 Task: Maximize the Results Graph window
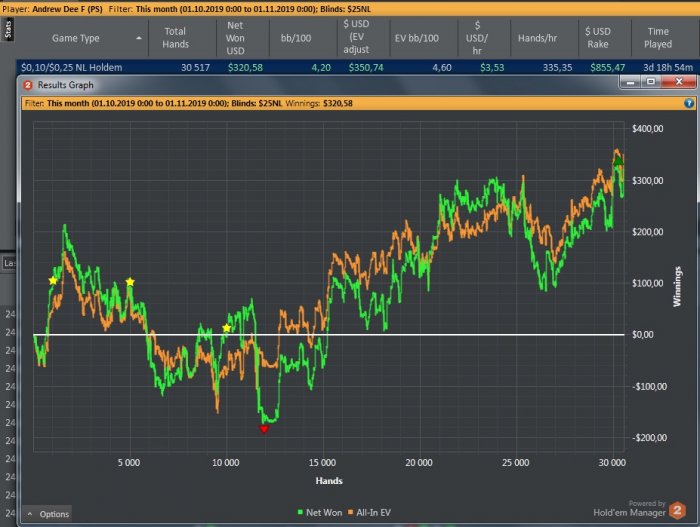pos(651,81)
